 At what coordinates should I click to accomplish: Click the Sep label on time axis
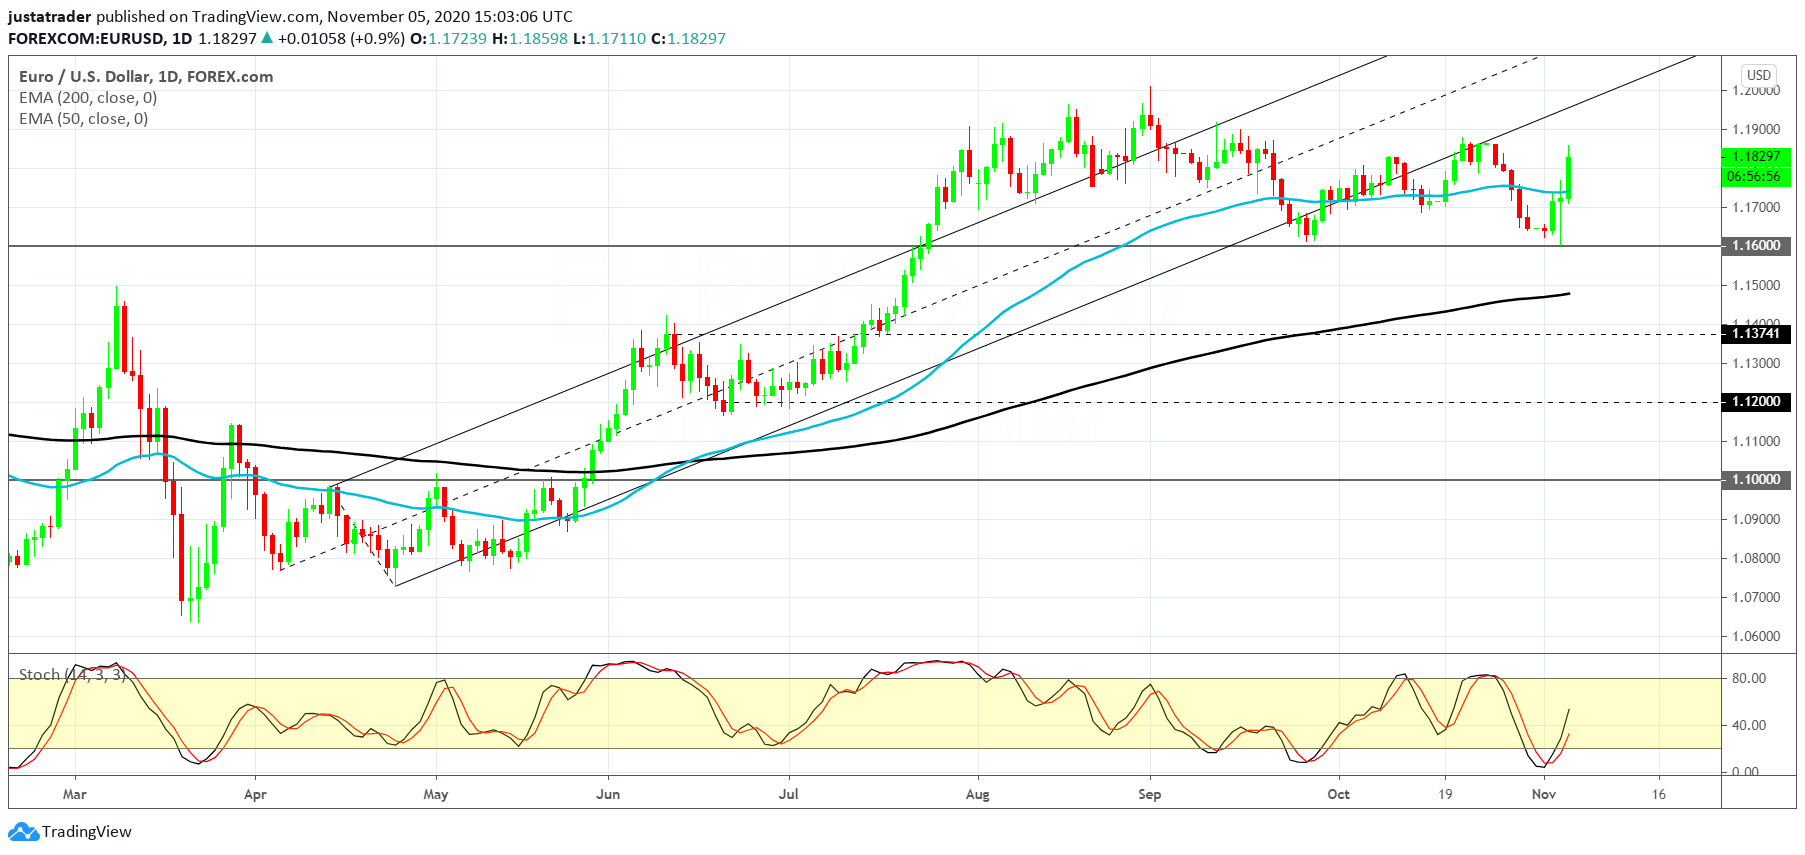point(1150,794)
